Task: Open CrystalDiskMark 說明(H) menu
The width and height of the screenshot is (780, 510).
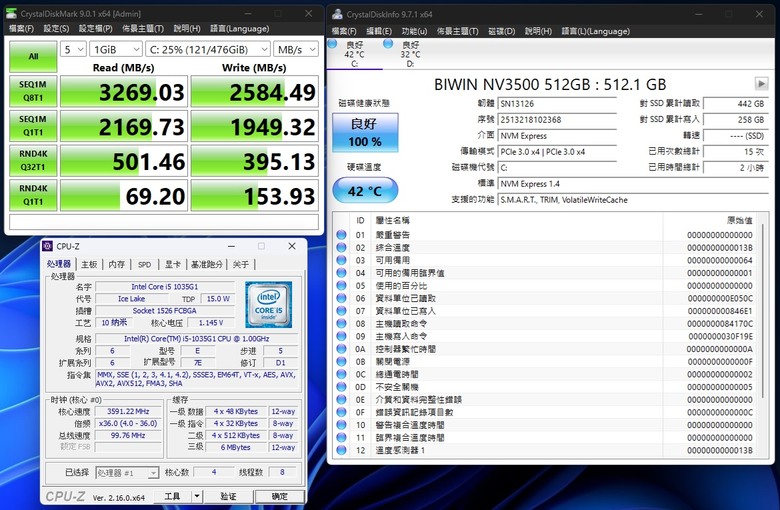Action: click(187, 29)
